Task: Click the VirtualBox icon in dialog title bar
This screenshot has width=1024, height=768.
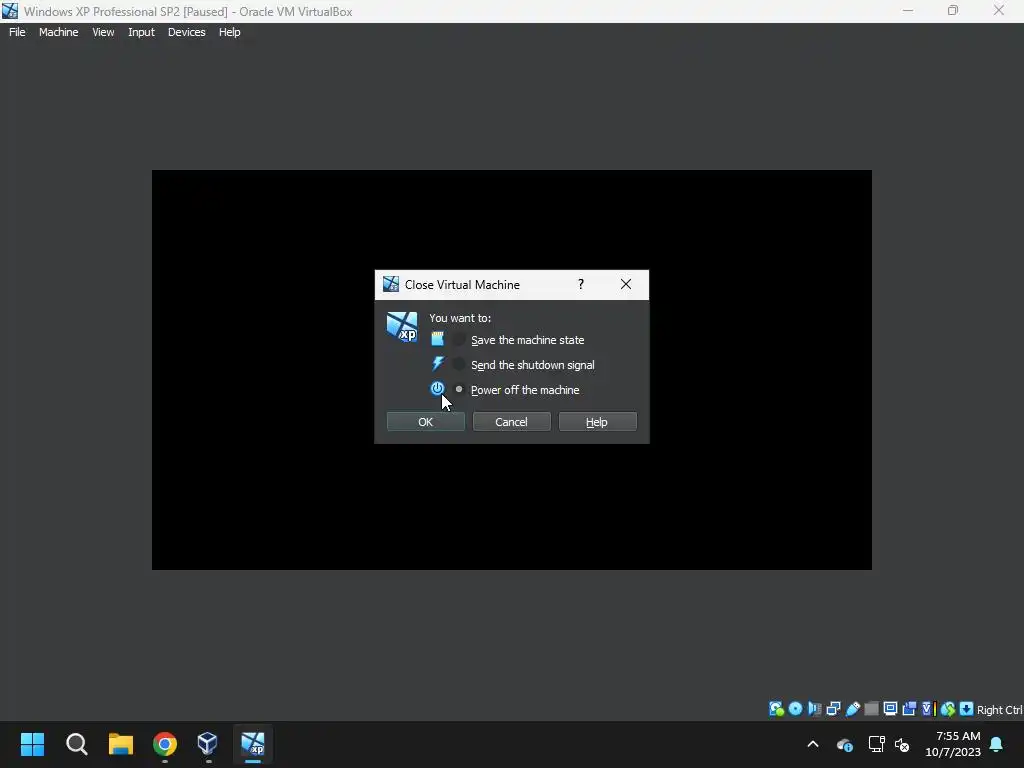Action: pos(391,284)
